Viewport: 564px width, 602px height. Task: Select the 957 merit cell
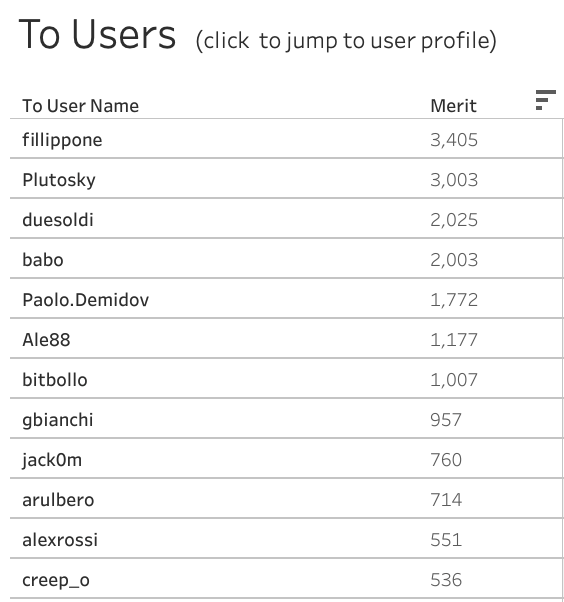[446, 420]
